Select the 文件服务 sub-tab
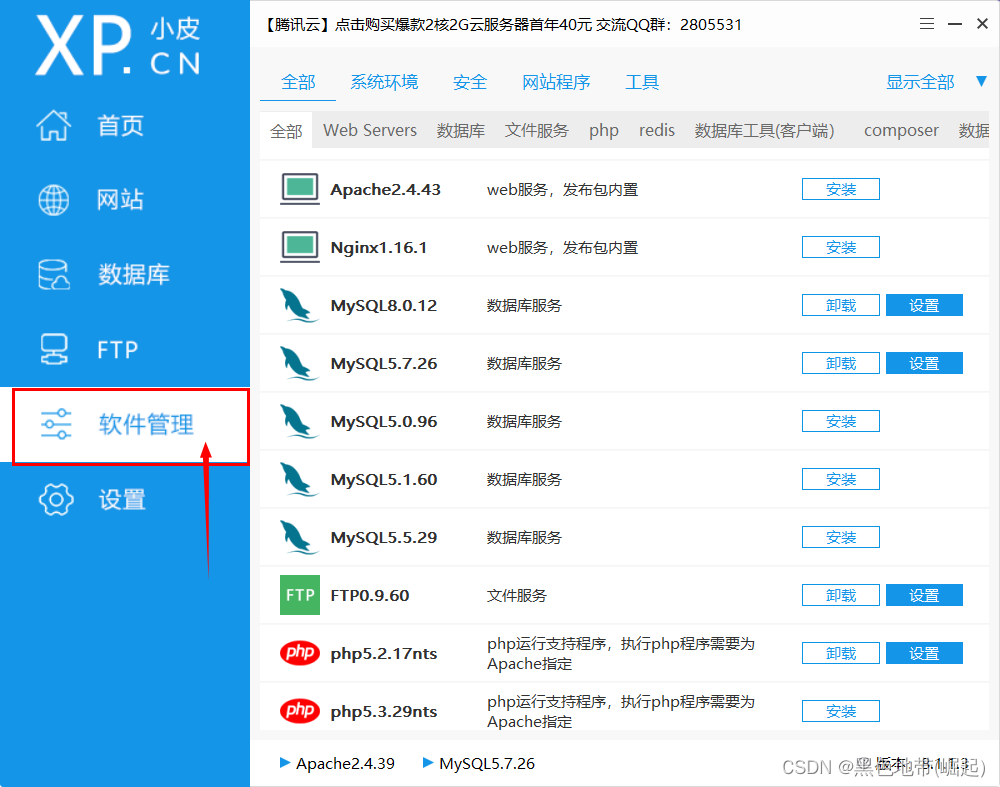This screenshot has width=1000, height=787. pos(536,130)
